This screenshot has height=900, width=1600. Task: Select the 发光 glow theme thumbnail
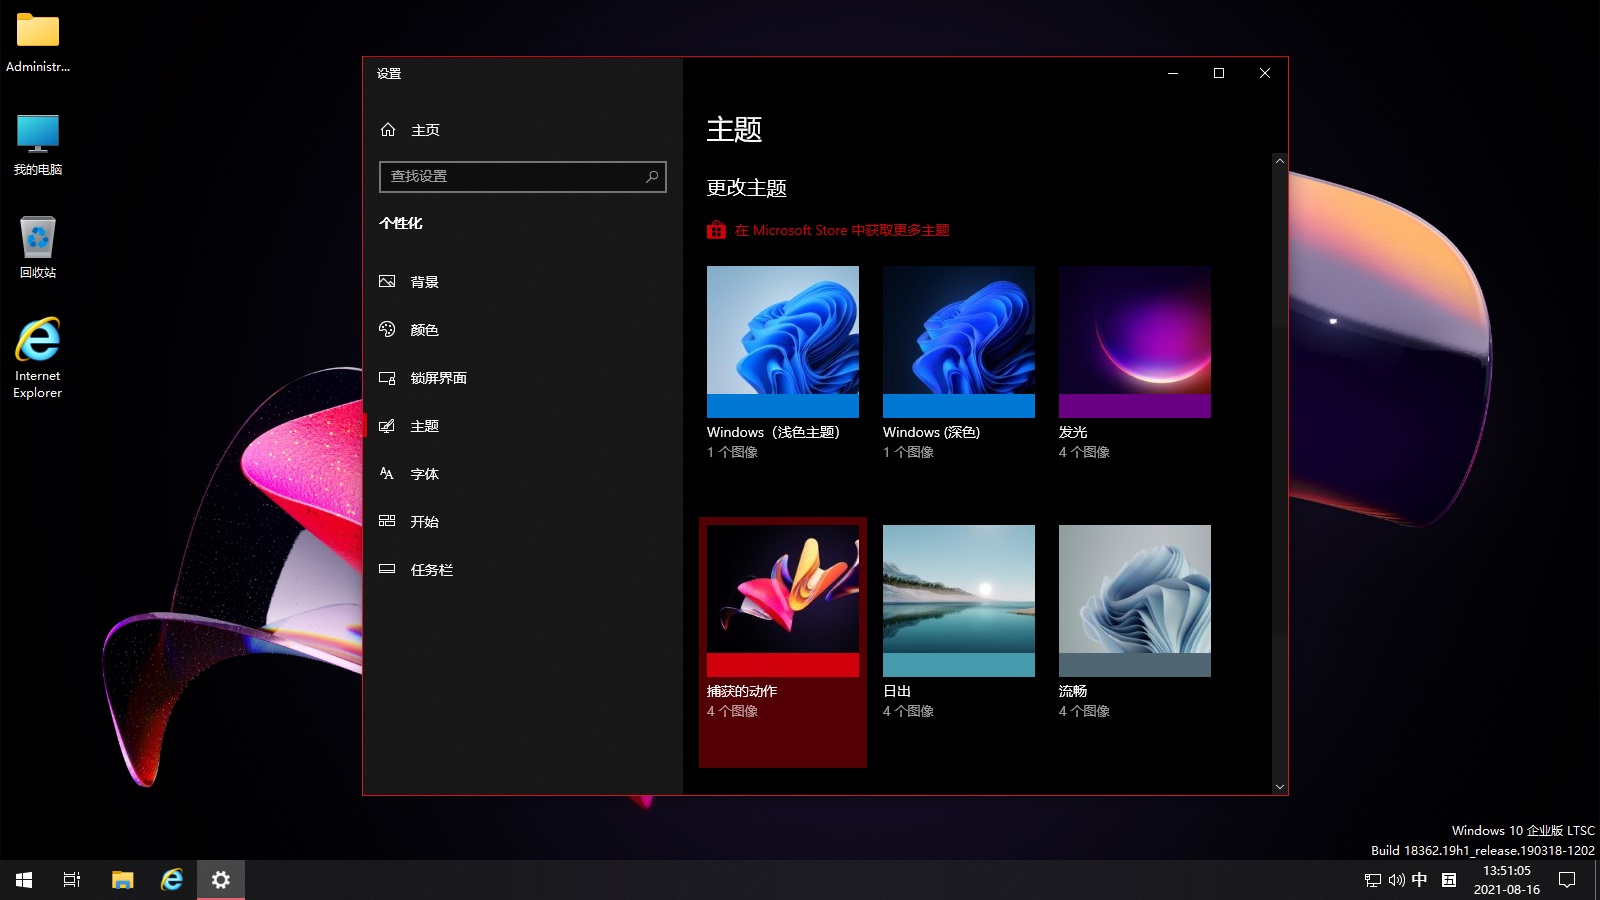tap(1134, 342)
